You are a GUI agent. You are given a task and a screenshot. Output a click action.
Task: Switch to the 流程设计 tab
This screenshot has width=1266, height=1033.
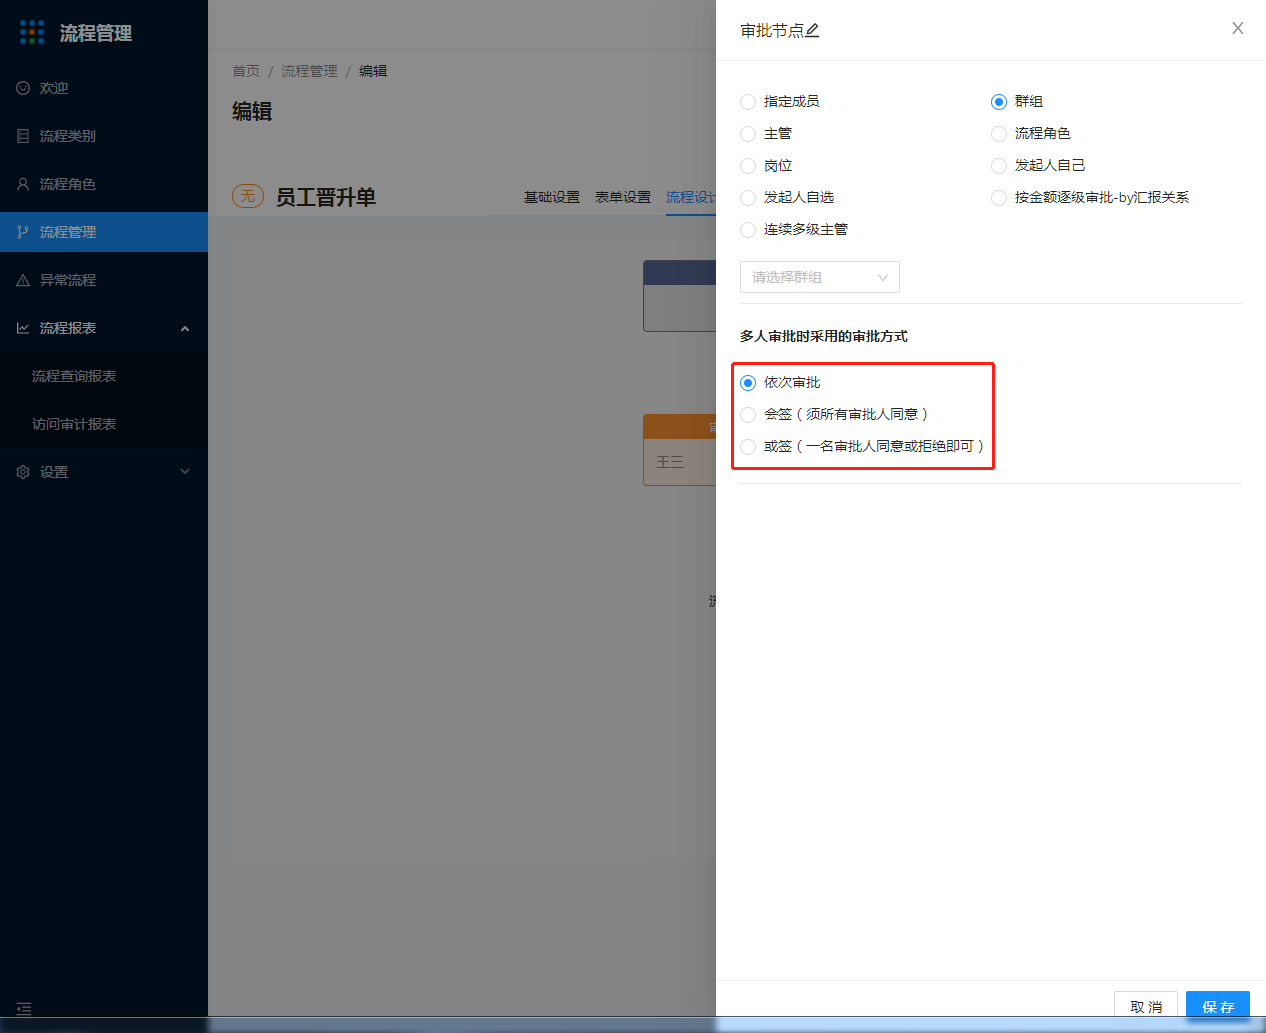[x=691, y=197]
